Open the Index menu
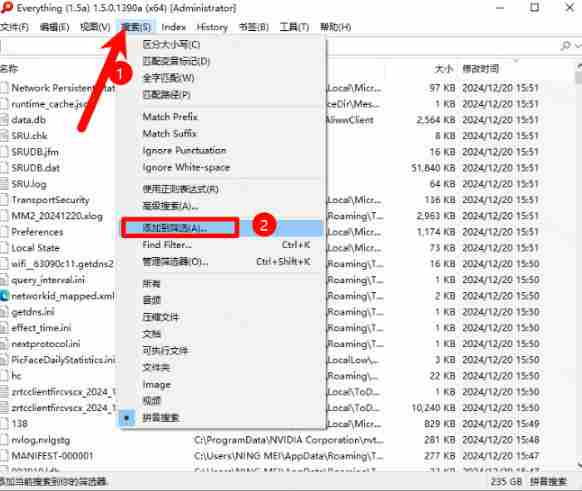 pos(173,27)
